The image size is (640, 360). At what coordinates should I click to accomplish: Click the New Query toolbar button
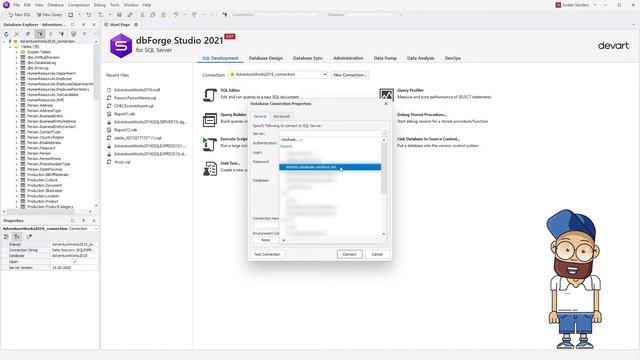(x=49, y=15)
